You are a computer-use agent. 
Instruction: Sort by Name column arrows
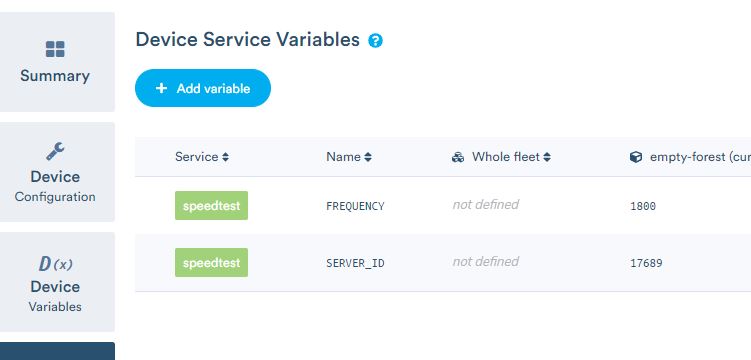point(368,157)
